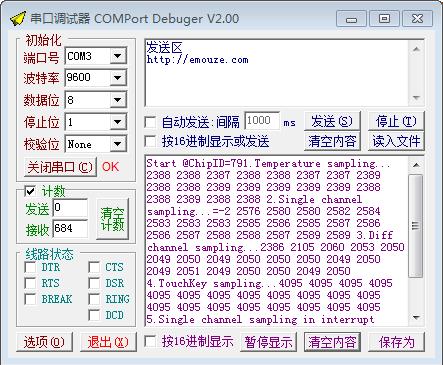Maximize the COMPort Debuger window

coord(384,19)
